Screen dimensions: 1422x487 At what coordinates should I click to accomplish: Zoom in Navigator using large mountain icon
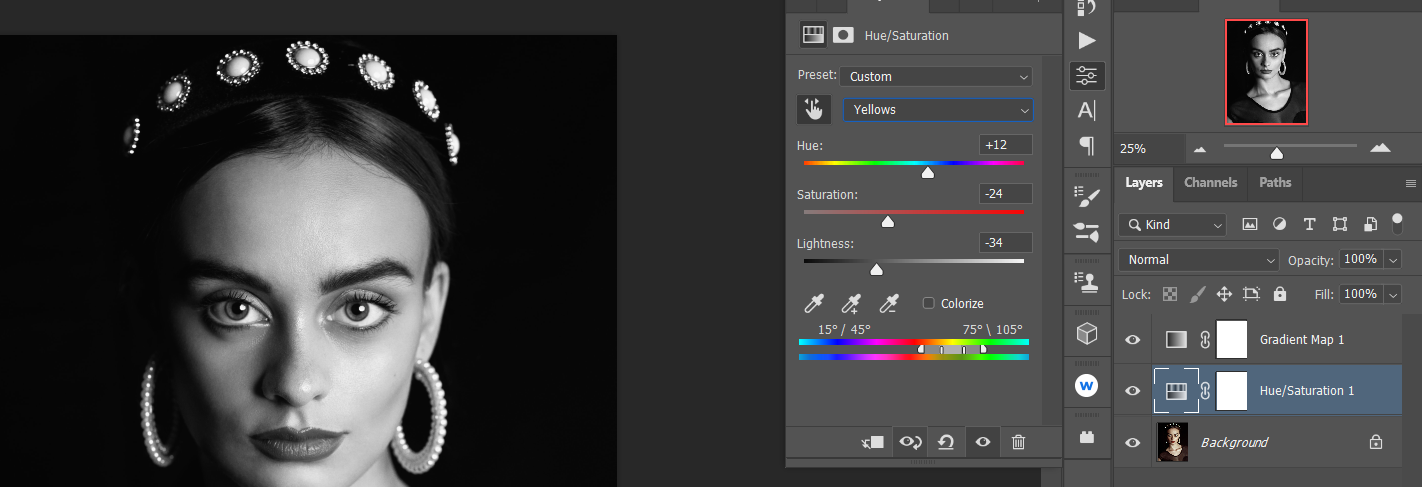(1380, 147)
